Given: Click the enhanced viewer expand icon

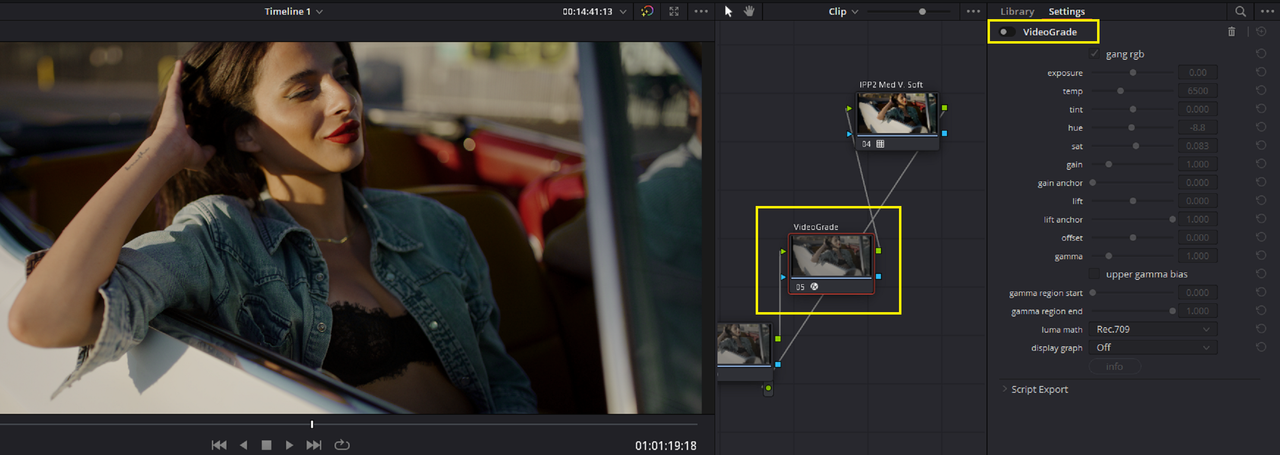Looking at the screenshot, I should [x=674, y=11].
